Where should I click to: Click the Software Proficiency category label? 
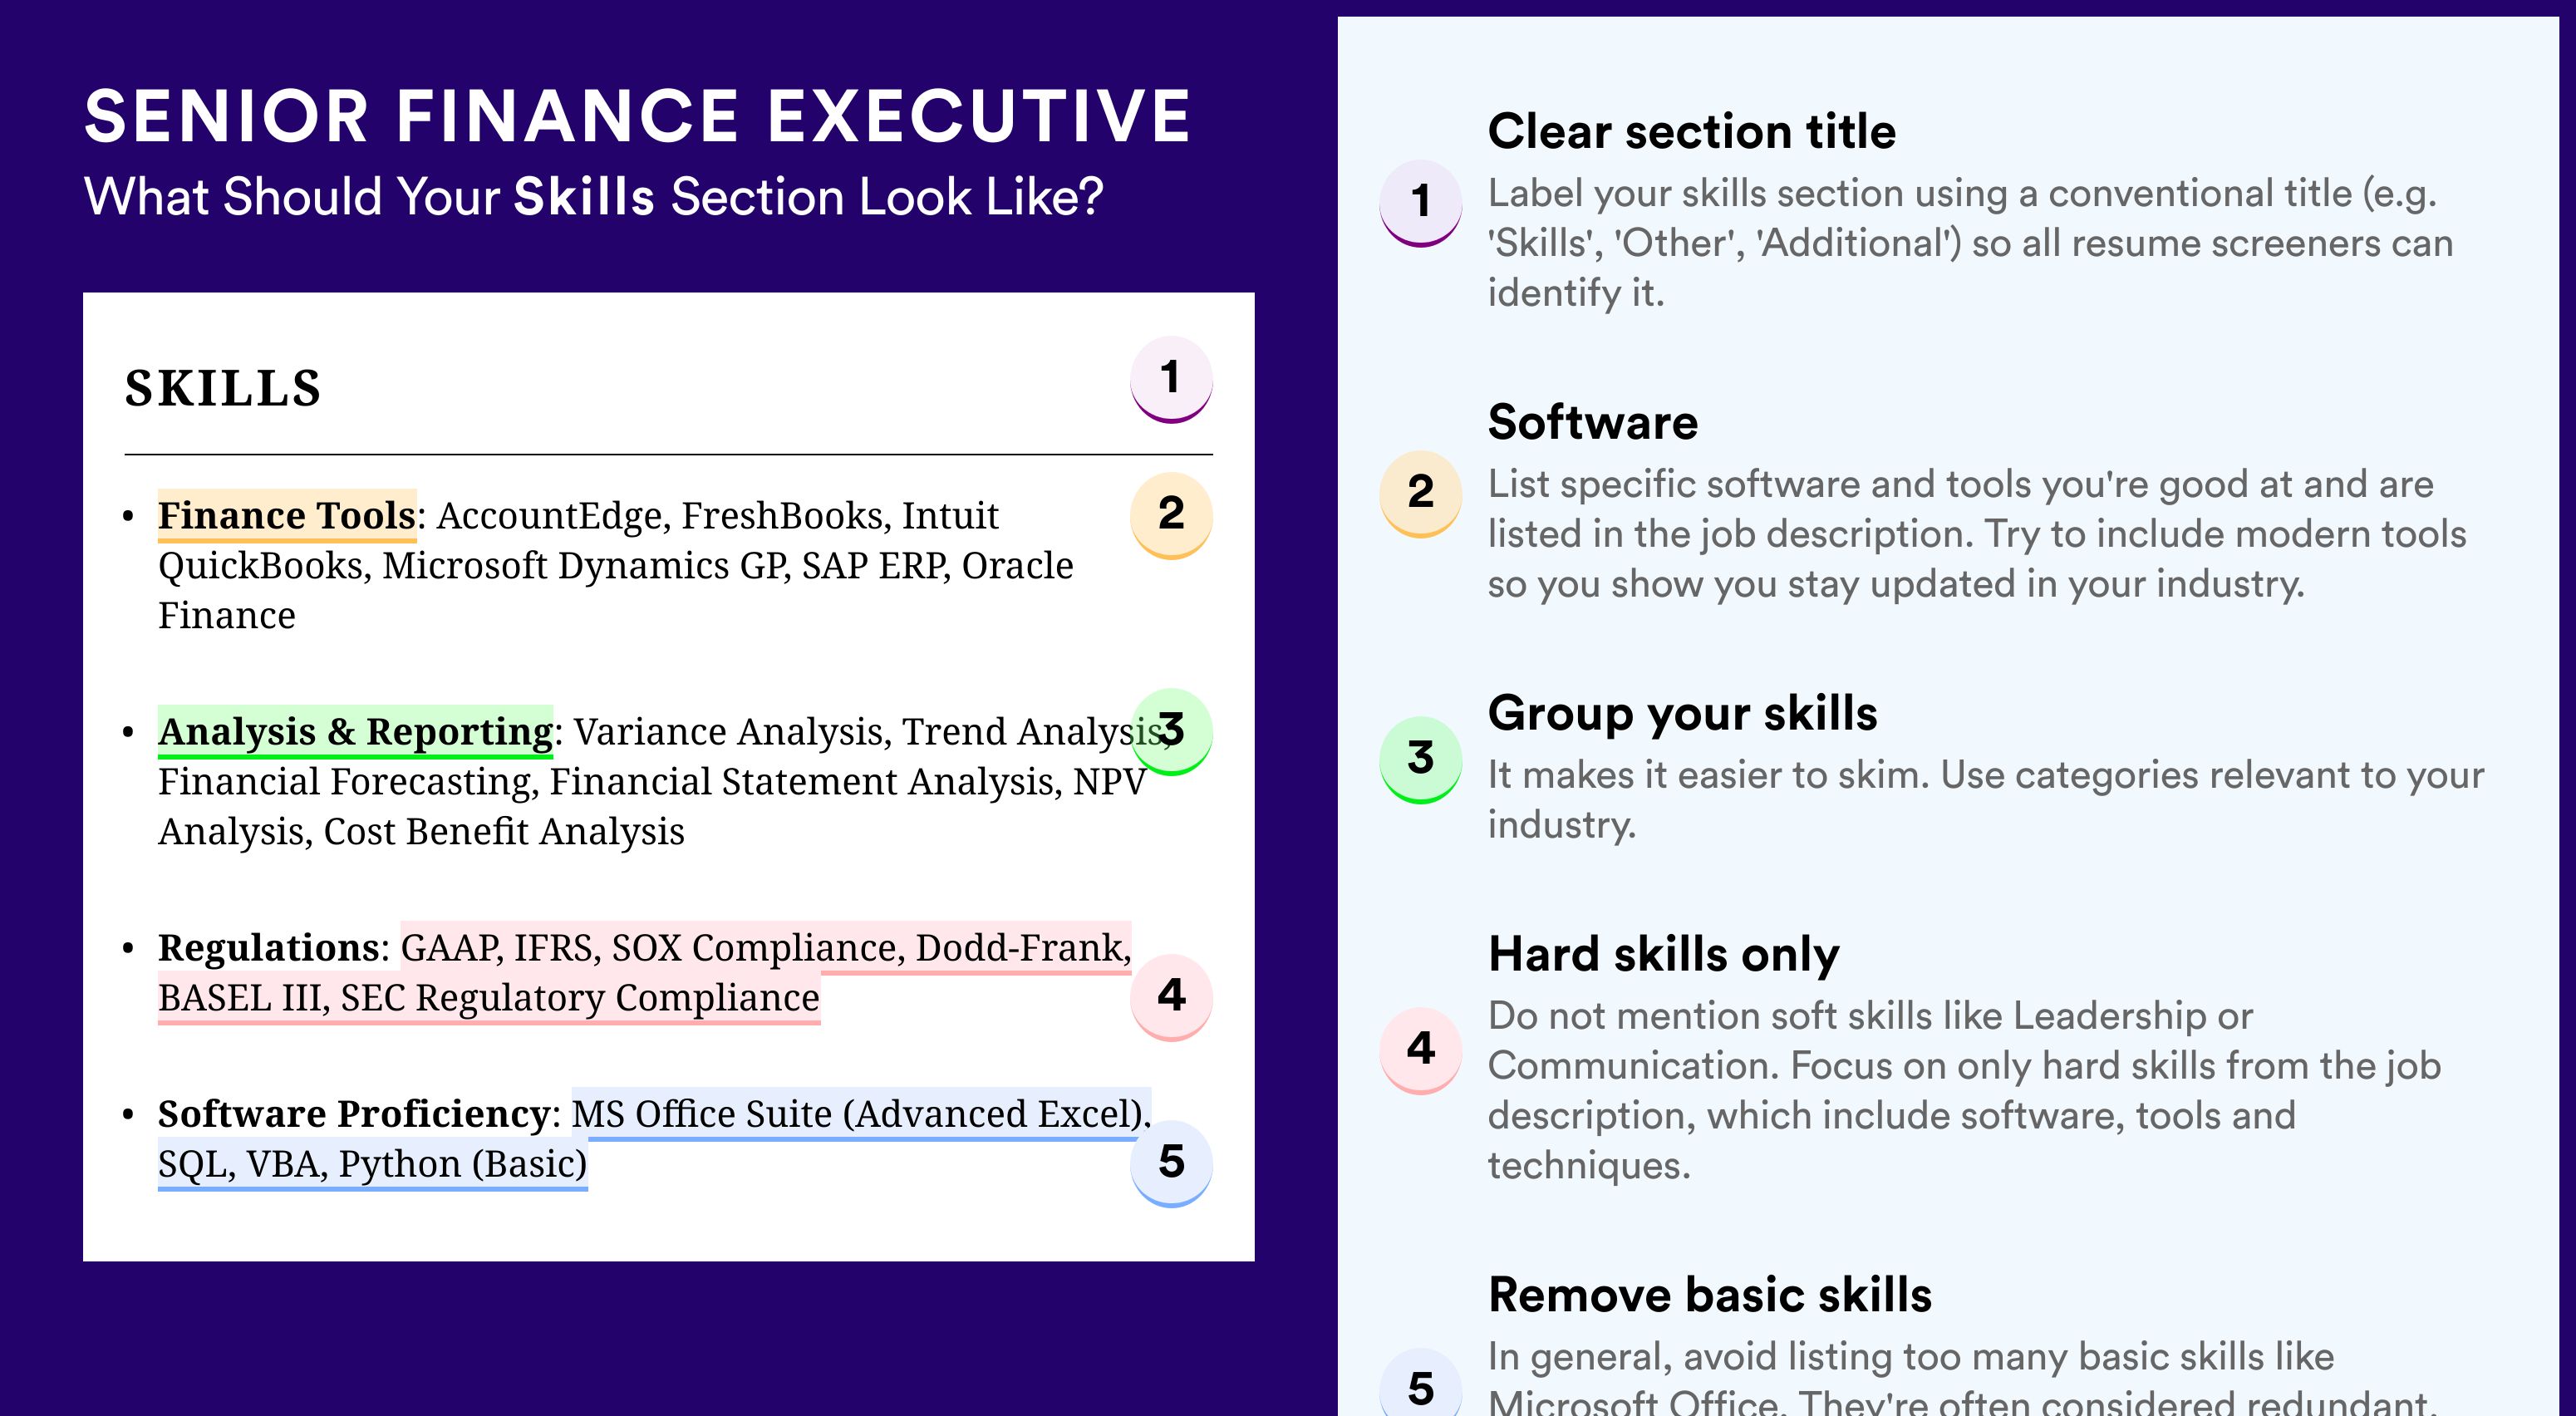click(353, 1113)
